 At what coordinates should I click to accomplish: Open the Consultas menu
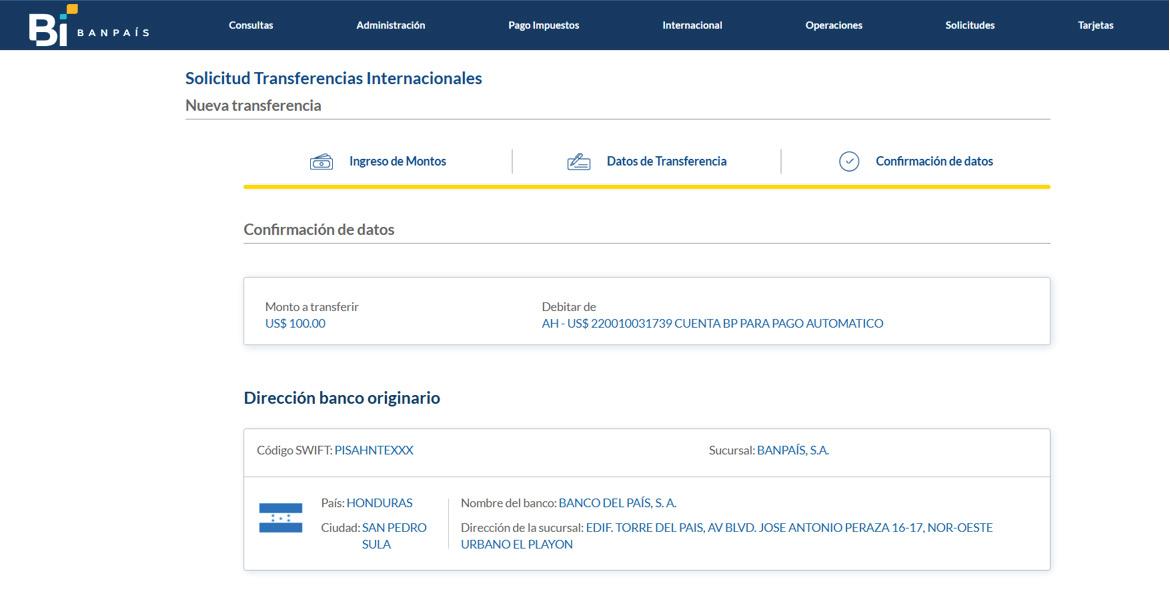coord(251,25)
